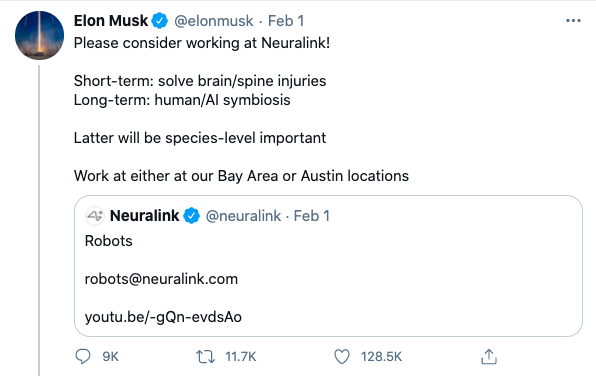Click the 11.7K retweets count
This screenshot has width=596, height=376.
tap(241, 357)
